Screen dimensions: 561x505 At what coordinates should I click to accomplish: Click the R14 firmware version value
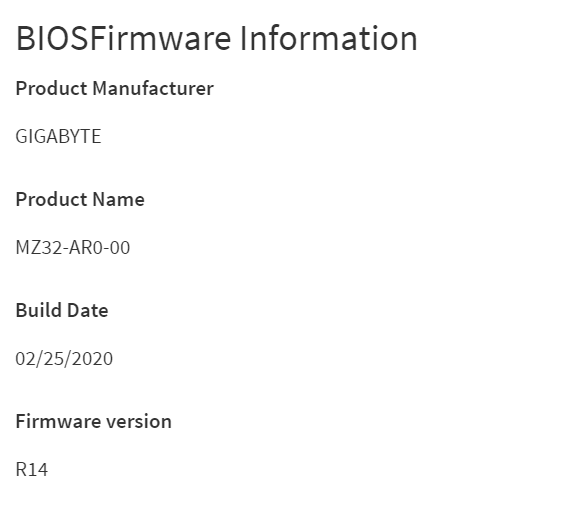tap(32, 469)
